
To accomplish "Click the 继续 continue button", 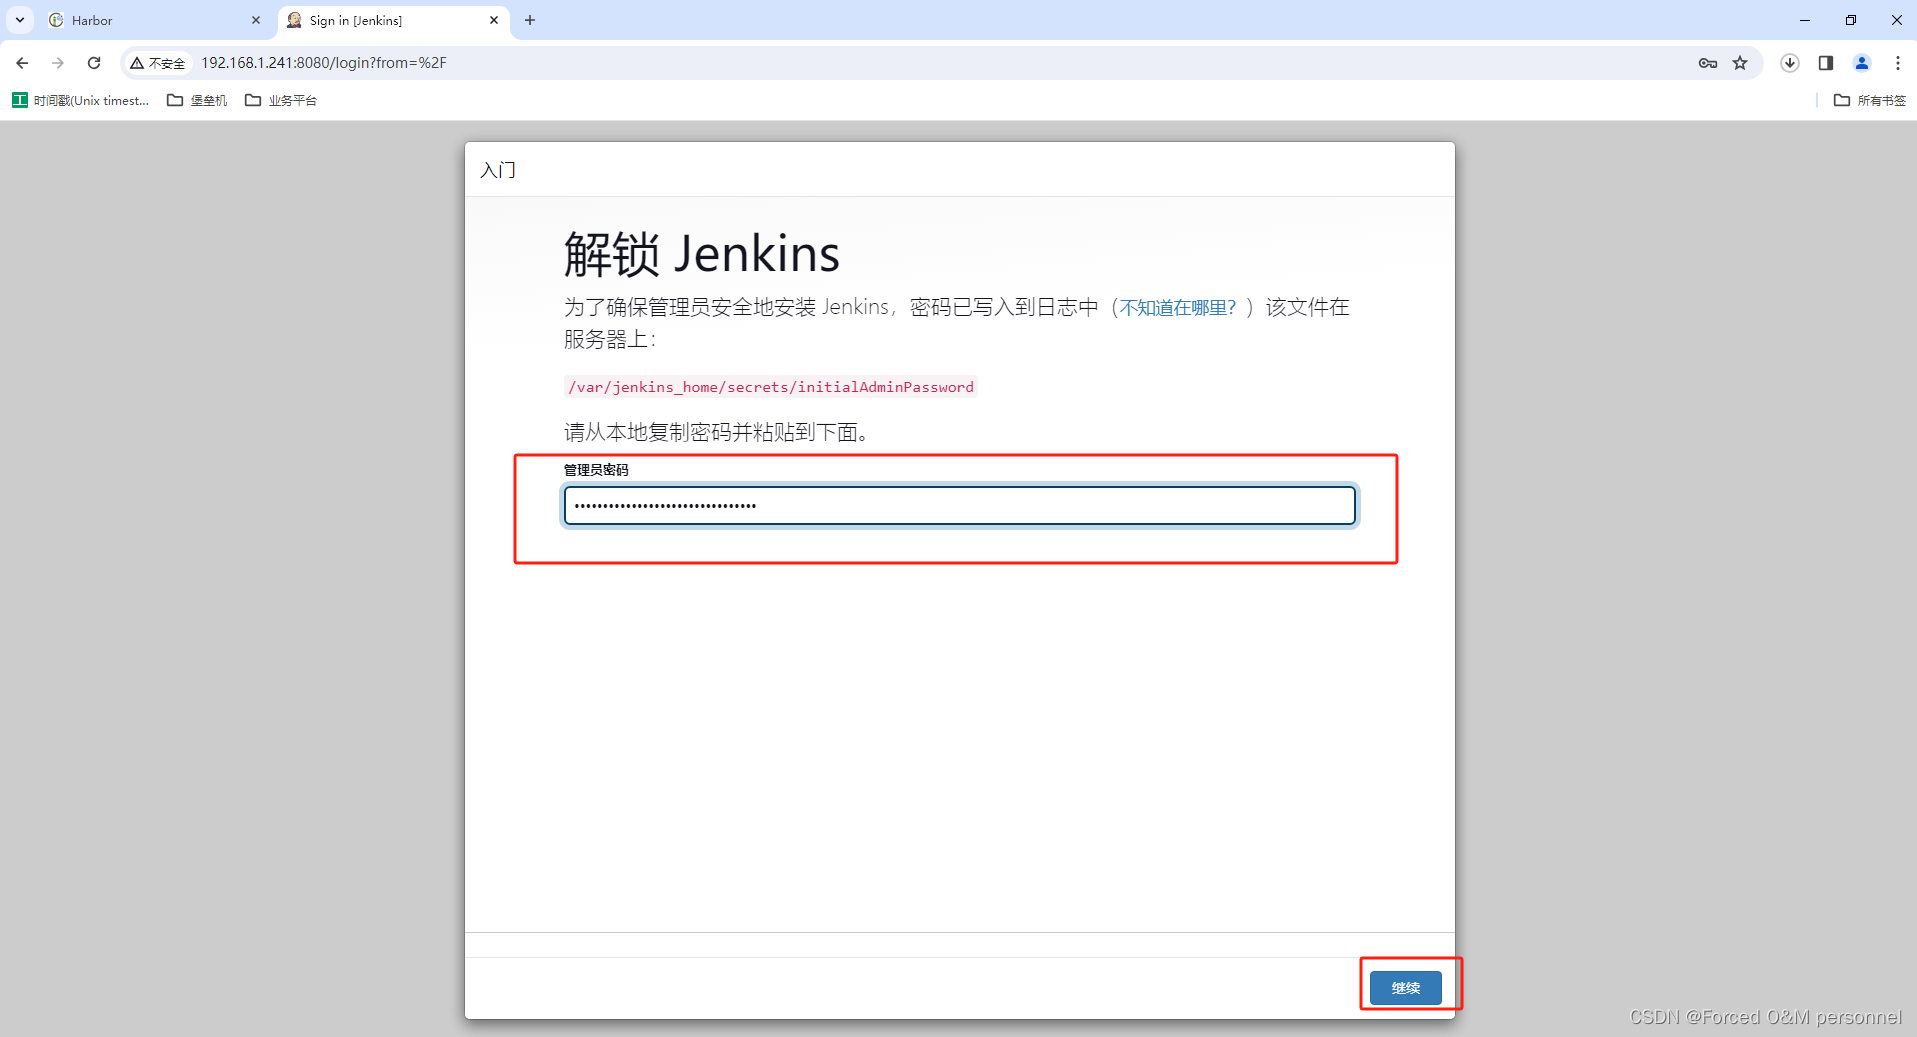I will pos(1406,988).
